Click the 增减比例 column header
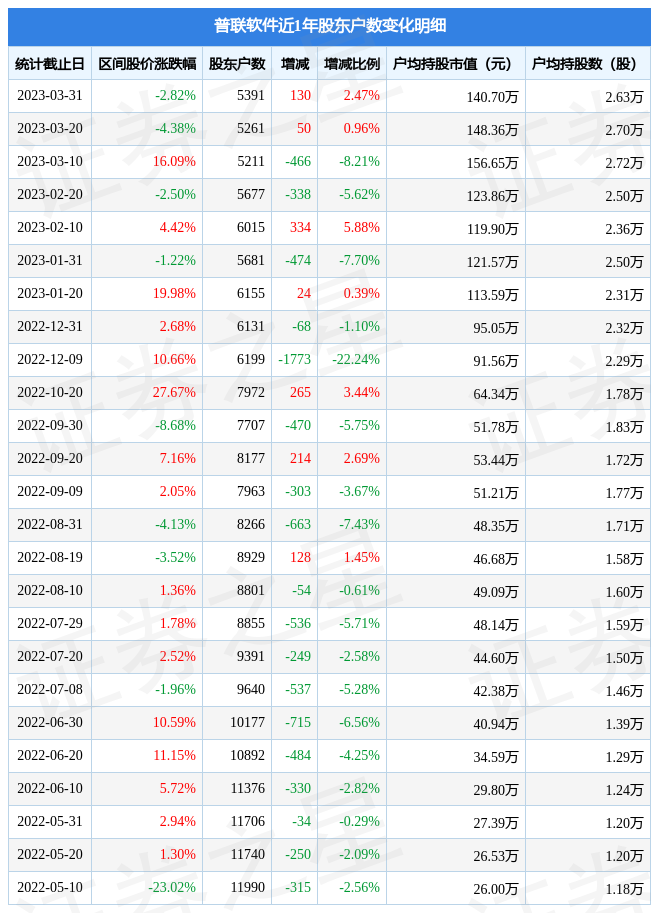The height and width of the screenshot is (913, 651). pos(352,63)
